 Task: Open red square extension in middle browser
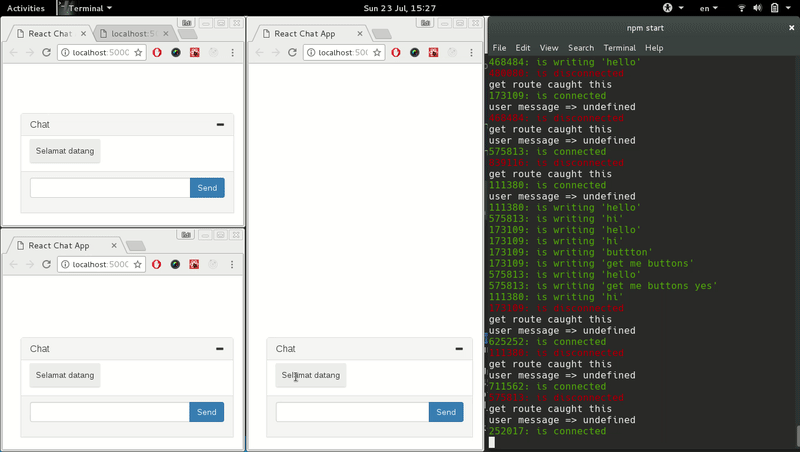(434, 52)
